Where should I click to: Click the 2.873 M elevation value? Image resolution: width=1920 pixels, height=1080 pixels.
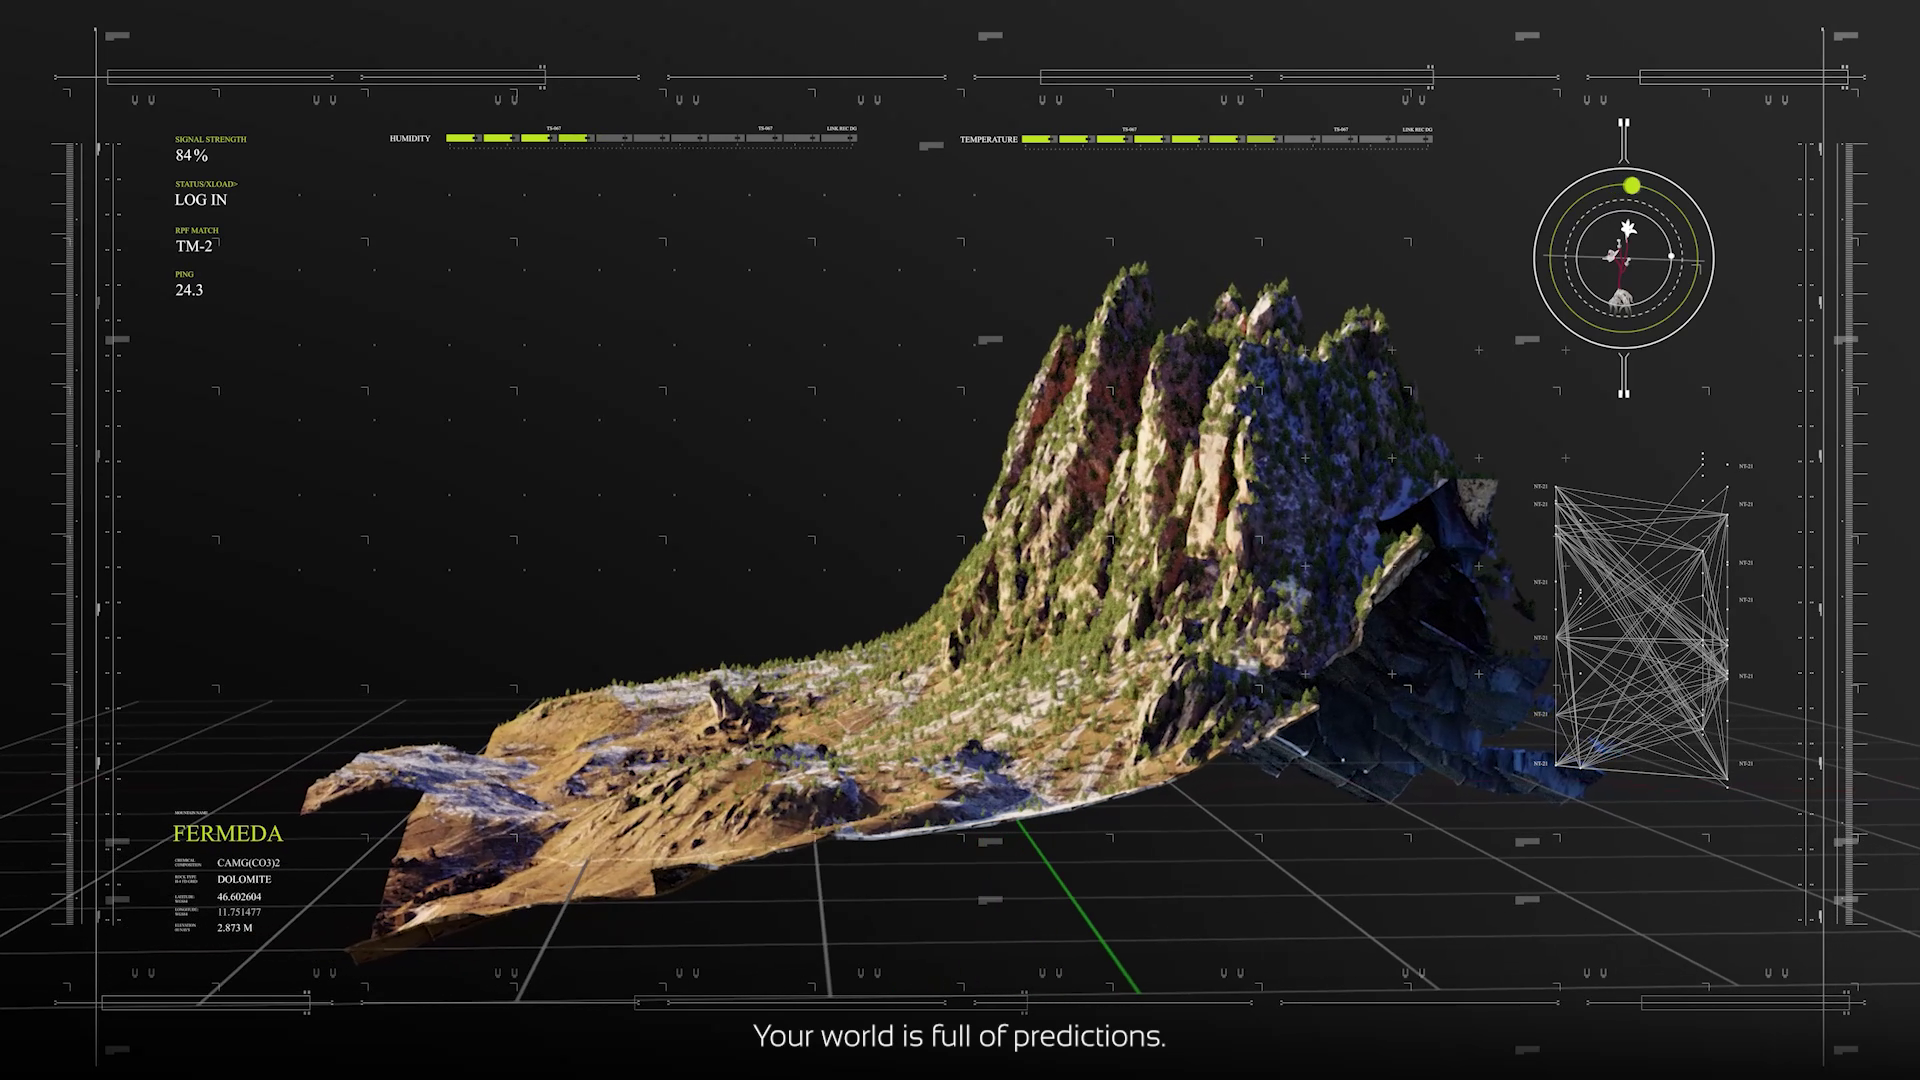click(x=235, y=928)
